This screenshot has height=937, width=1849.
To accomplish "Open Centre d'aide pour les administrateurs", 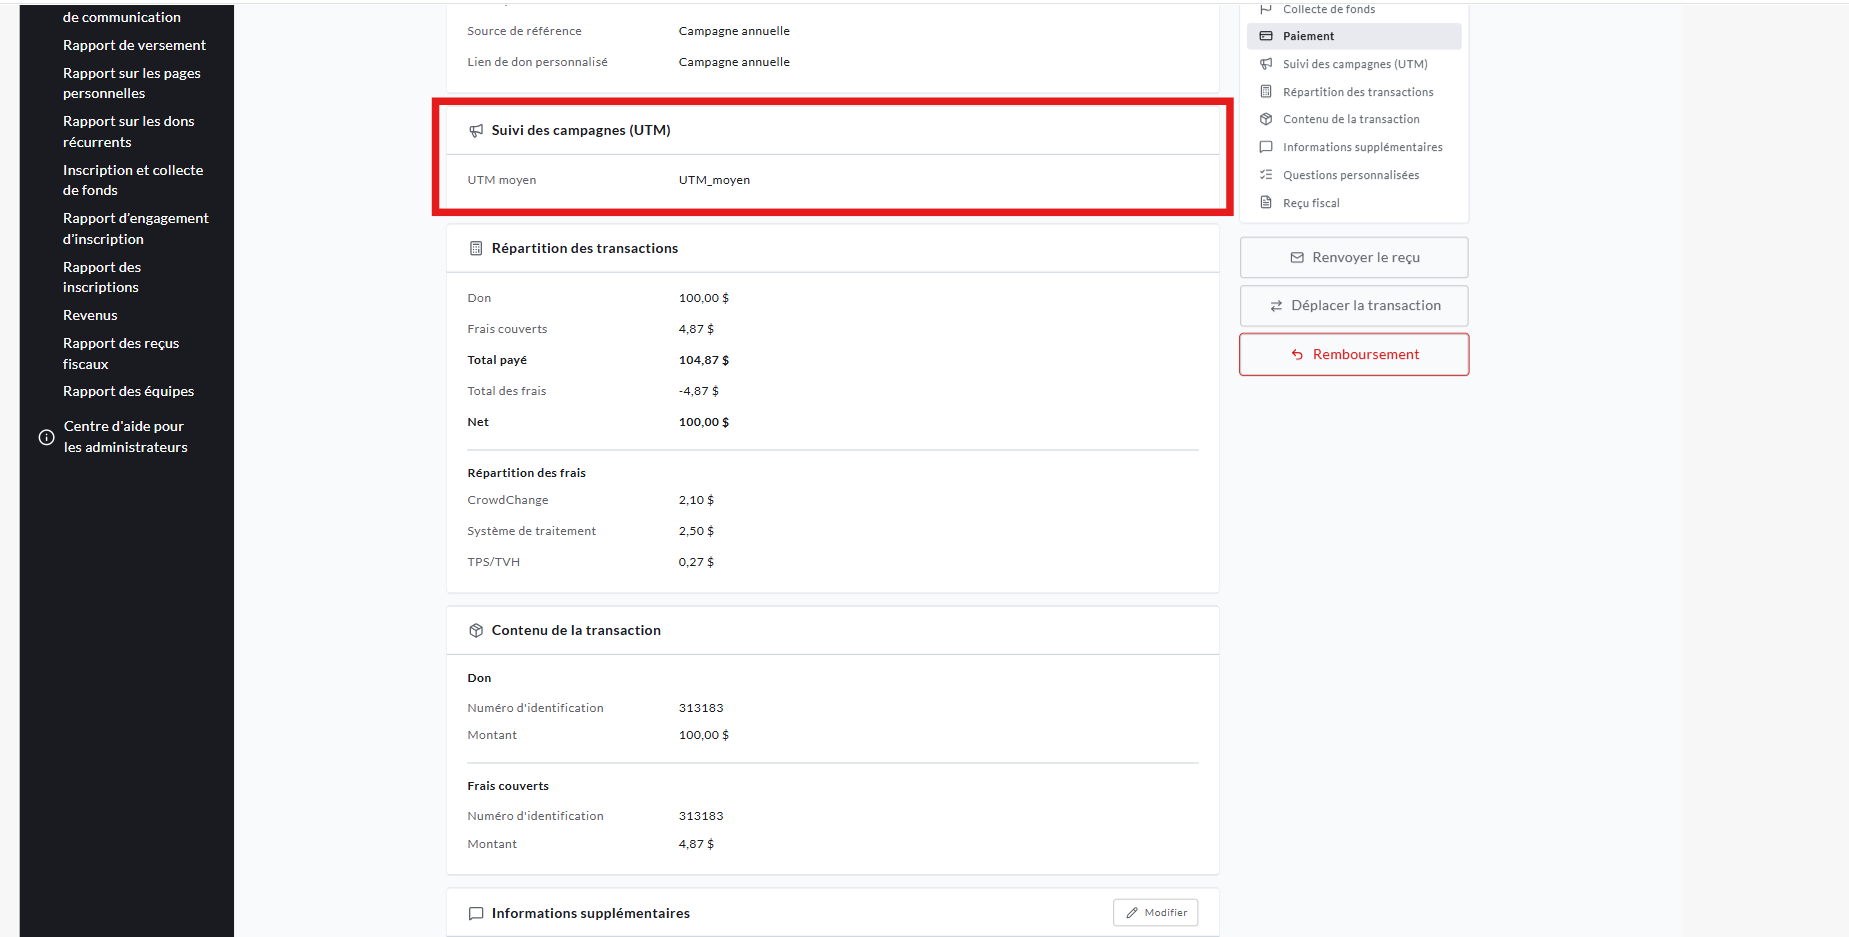I will click(126, 437).
